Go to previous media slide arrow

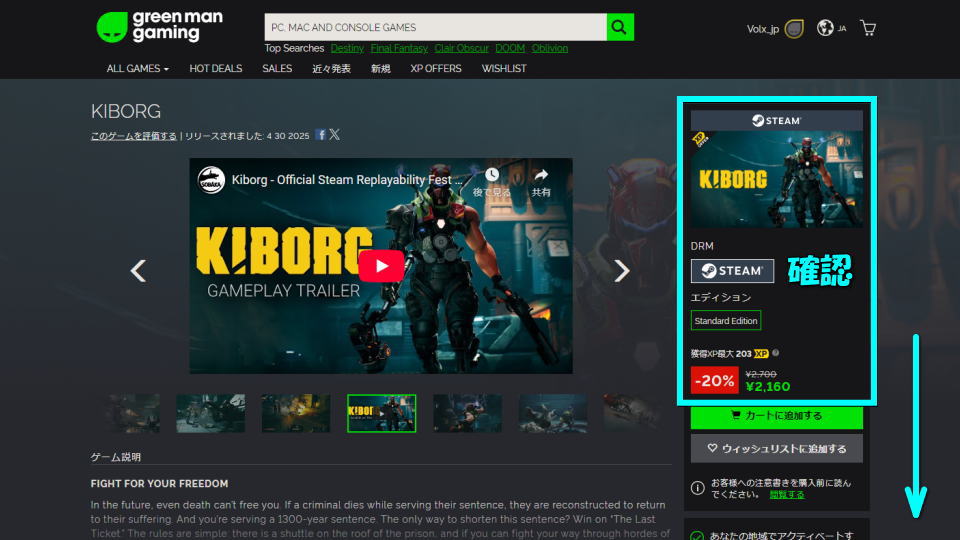click(x=138, y=271)
